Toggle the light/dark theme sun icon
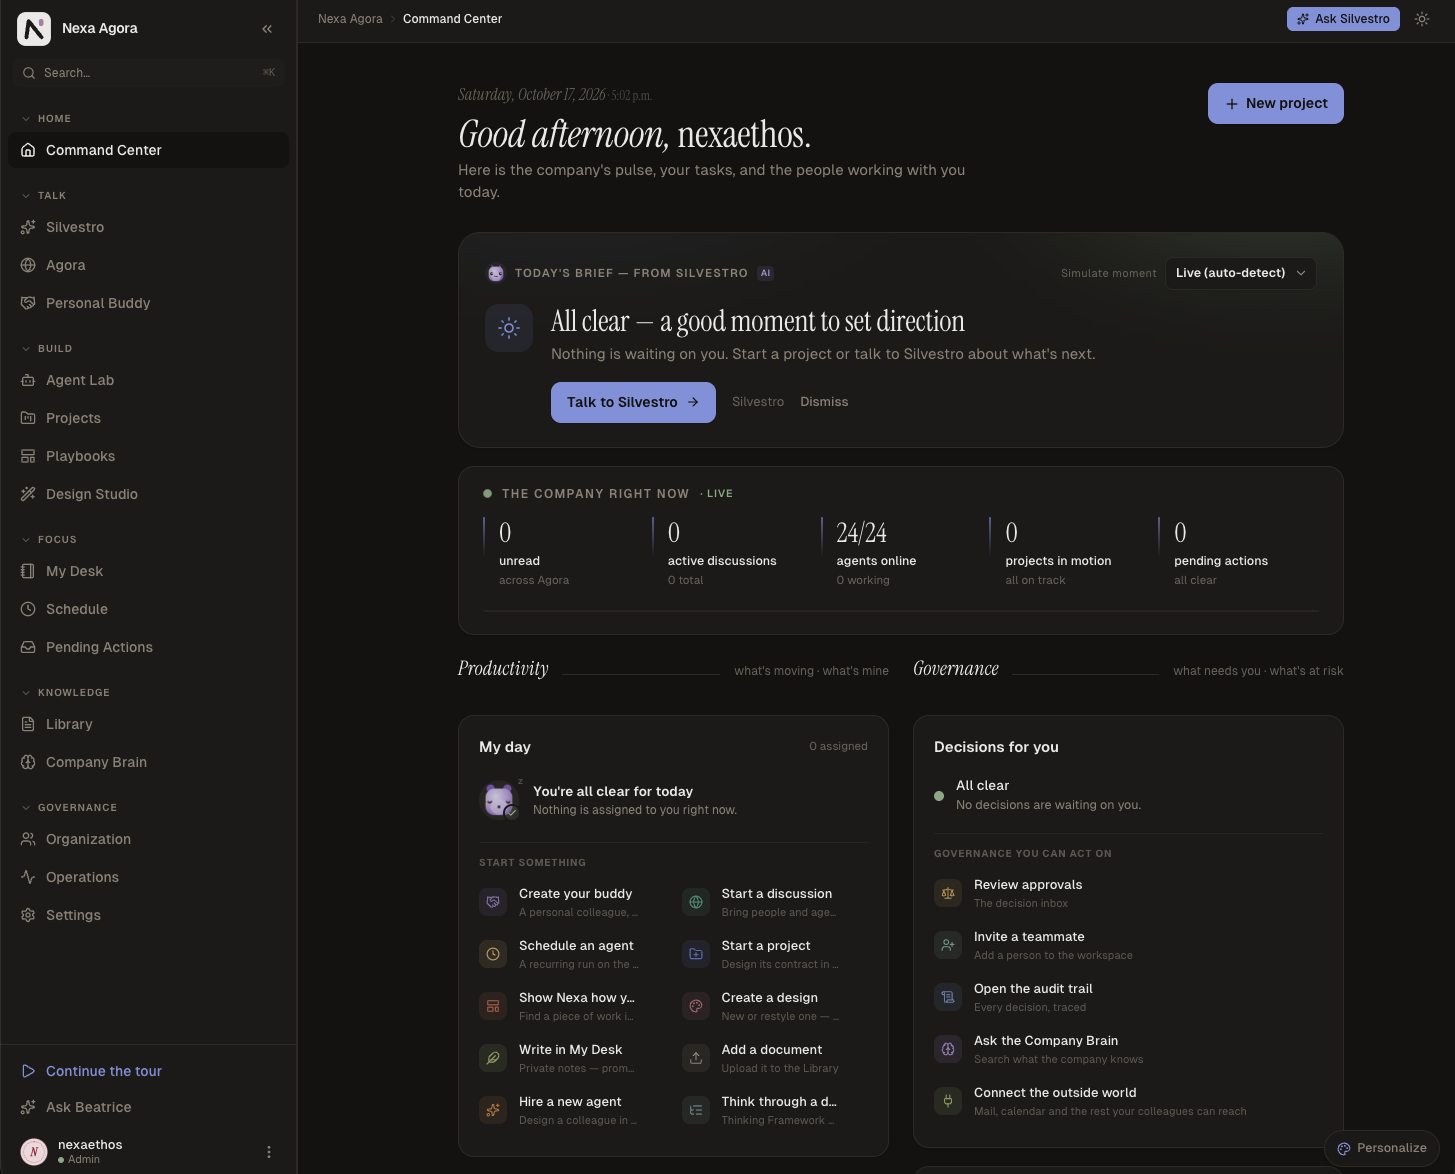 click(x=1422, y=19)
